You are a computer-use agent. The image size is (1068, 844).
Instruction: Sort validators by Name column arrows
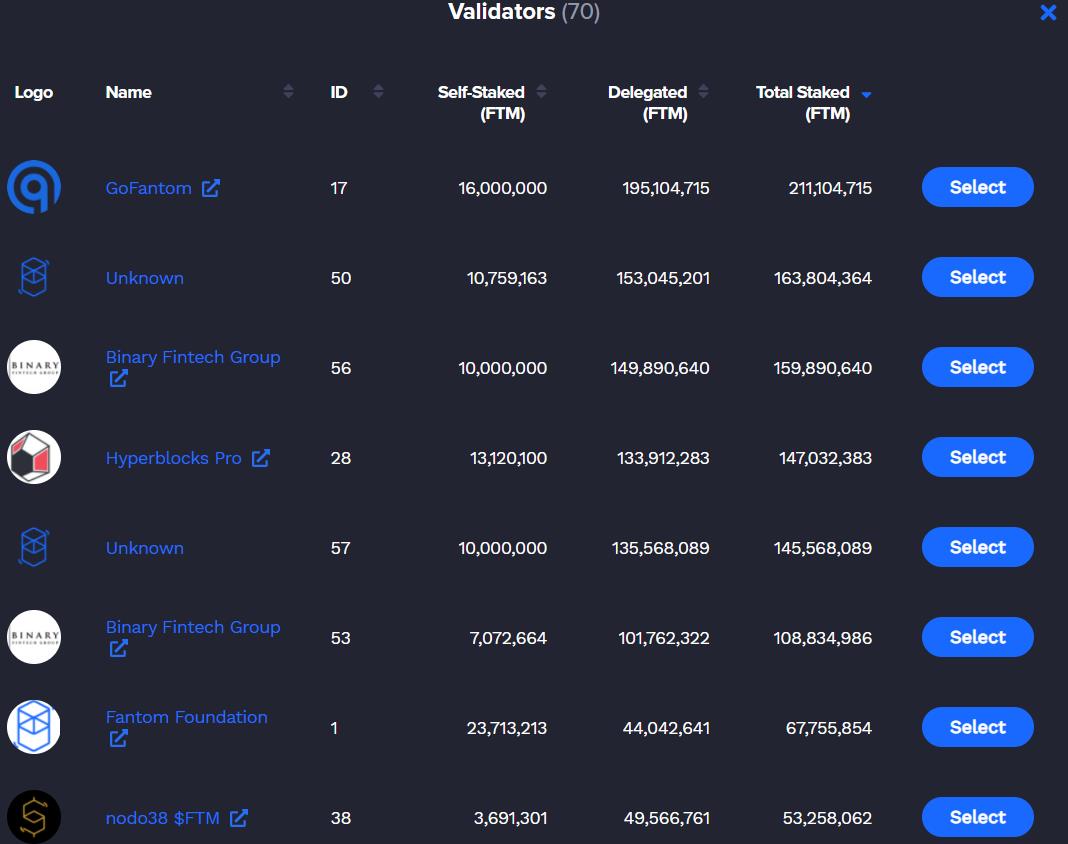pyautogui.click(x=288, y=92)
